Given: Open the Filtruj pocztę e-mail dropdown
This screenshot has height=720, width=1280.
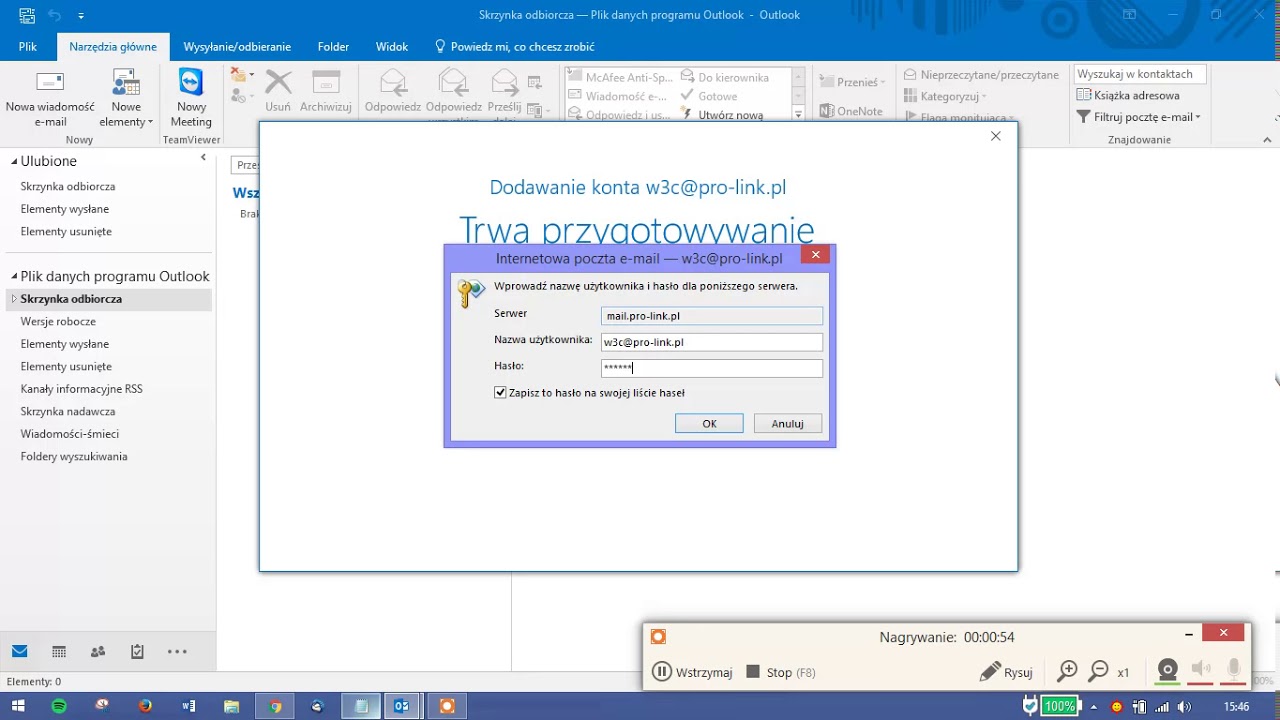Looking at the screenshot, I should [1139, 117].
